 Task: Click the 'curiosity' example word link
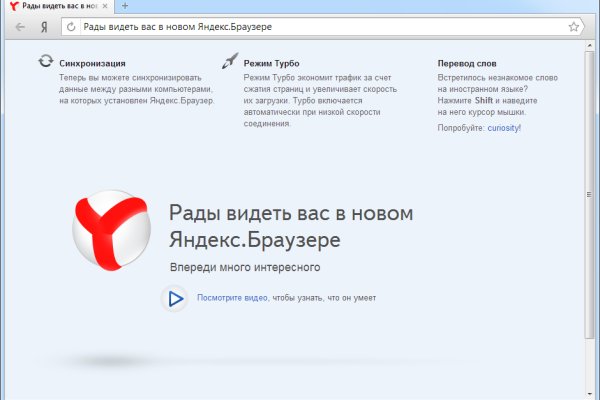(503, 128)
